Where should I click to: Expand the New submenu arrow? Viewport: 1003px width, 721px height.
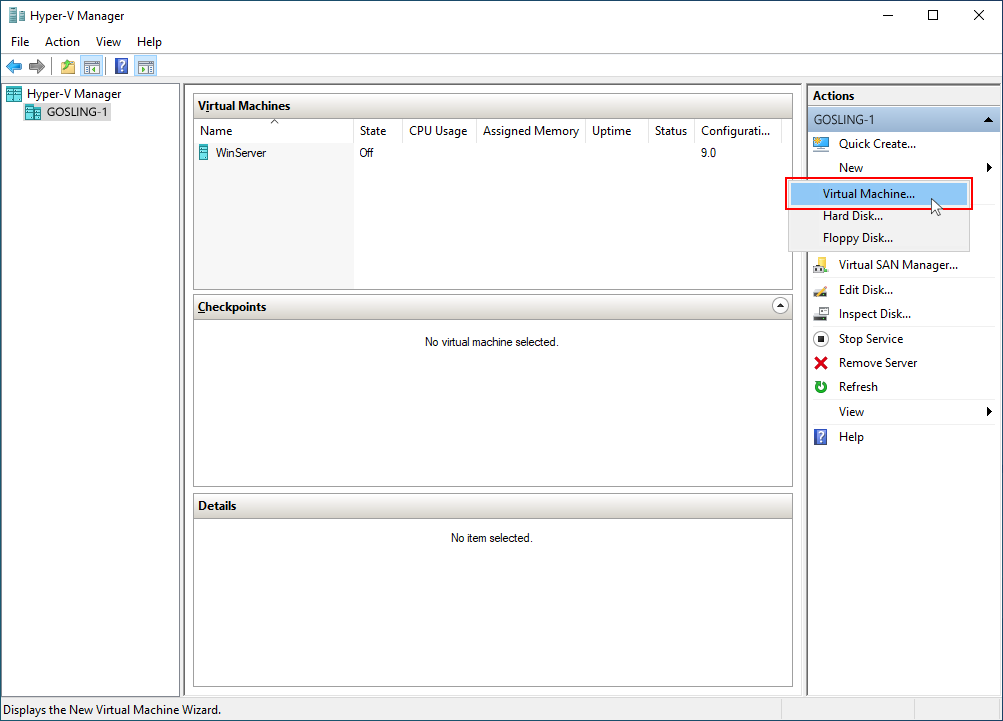[x=989, y=168]
